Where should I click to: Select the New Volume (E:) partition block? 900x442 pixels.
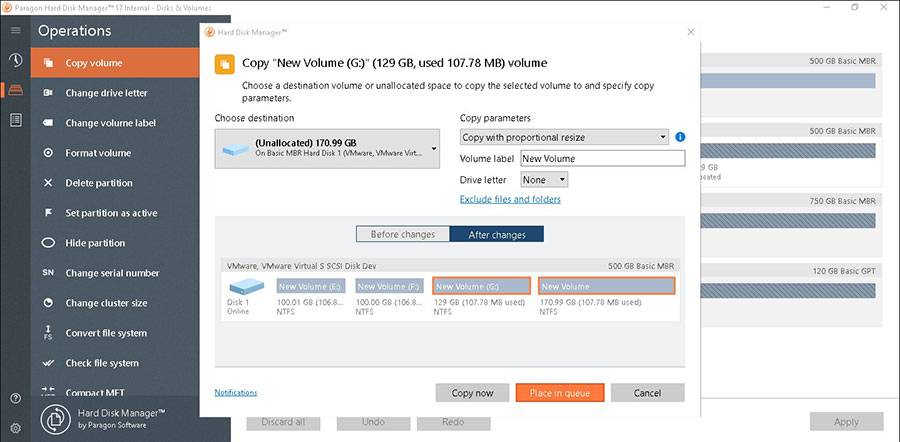click(x=311, y=286)
